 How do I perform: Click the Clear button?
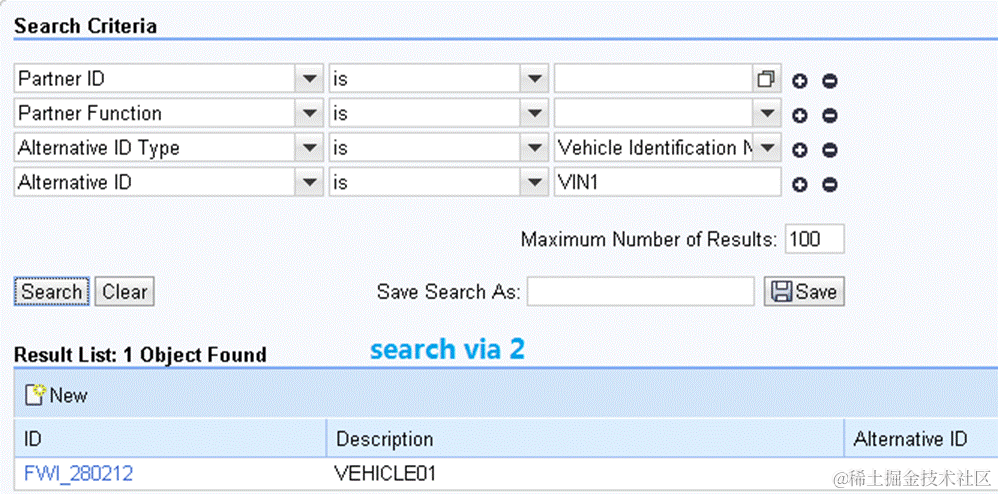(x=125, y=292)
